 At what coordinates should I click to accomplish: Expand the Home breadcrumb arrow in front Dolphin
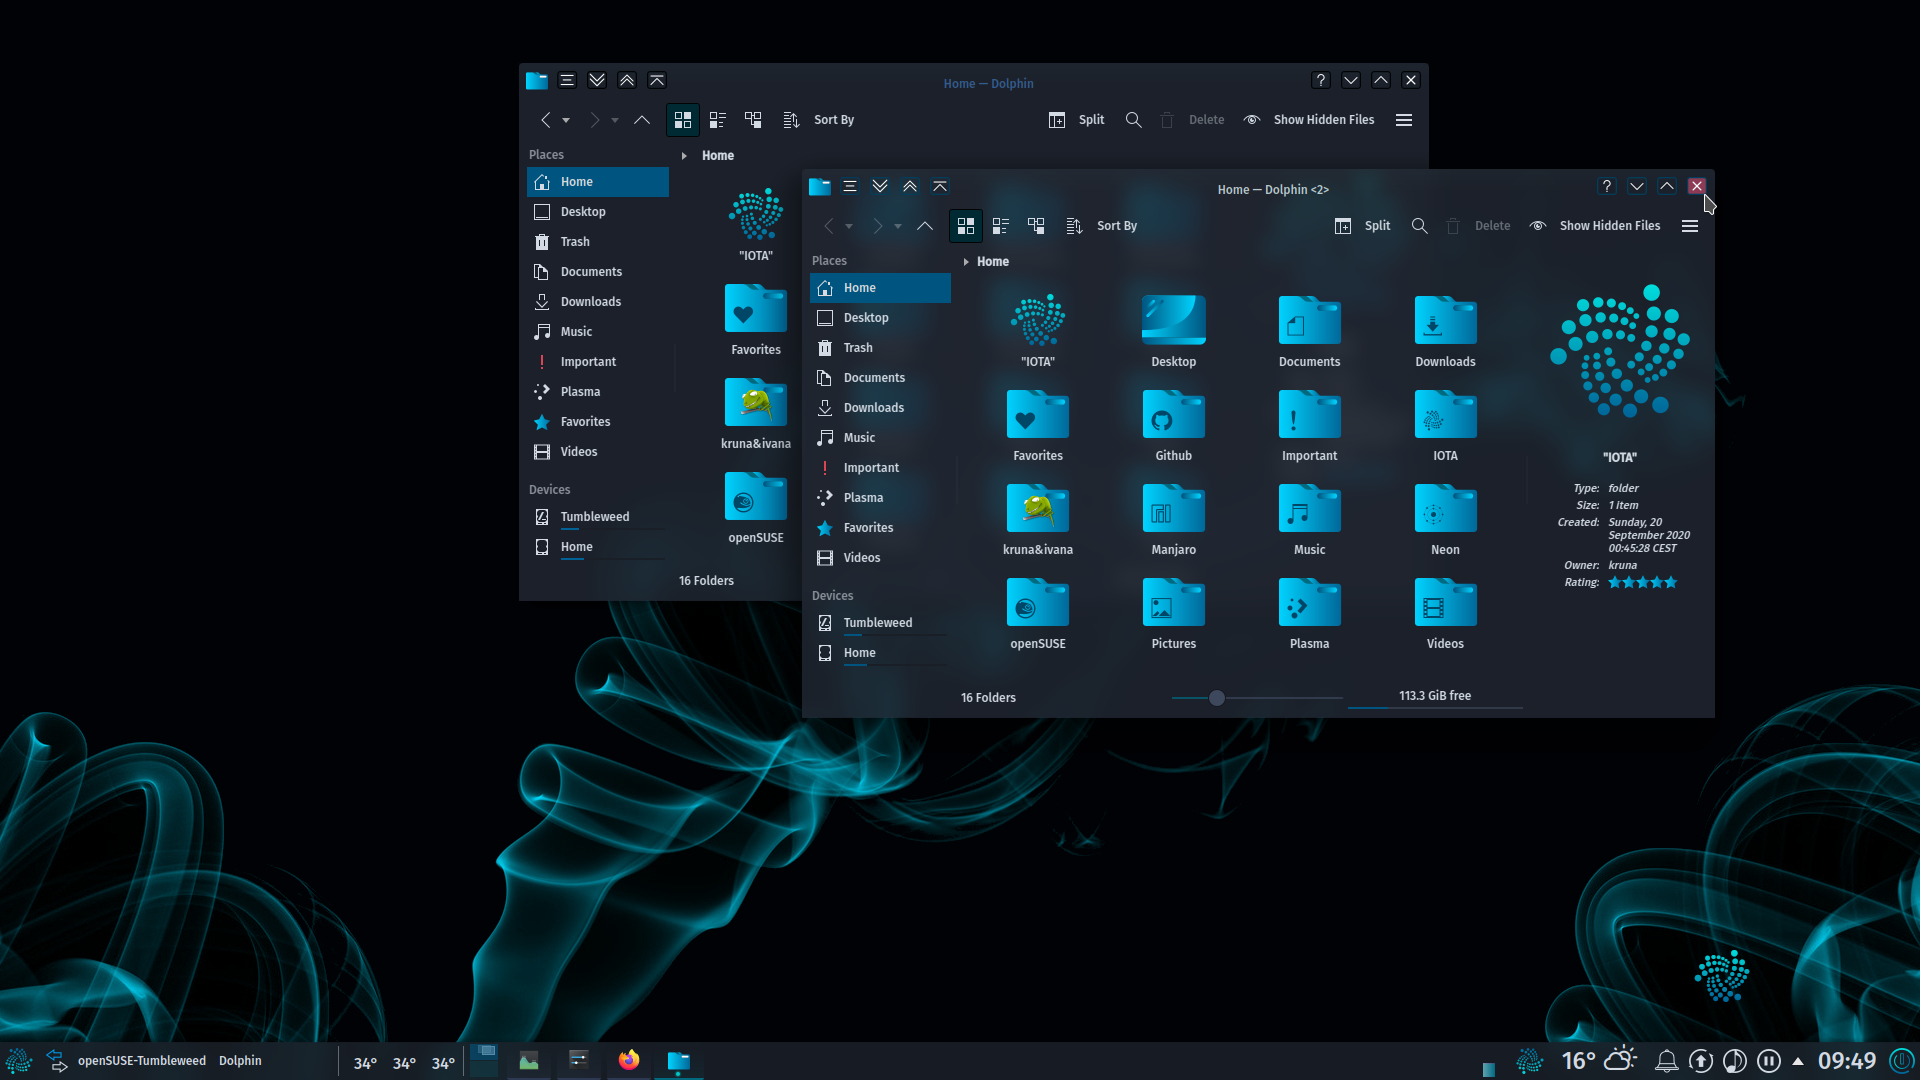(966, 262)
